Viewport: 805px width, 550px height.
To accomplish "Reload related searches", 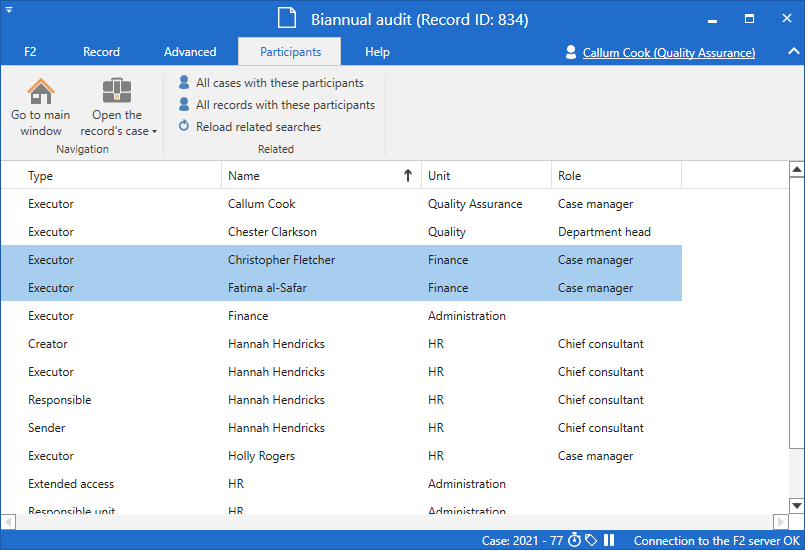I will point(258,127).
